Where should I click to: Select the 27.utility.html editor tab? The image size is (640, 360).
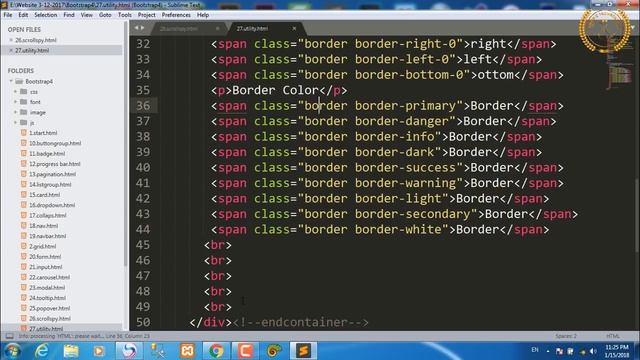[x=253, y=29]
